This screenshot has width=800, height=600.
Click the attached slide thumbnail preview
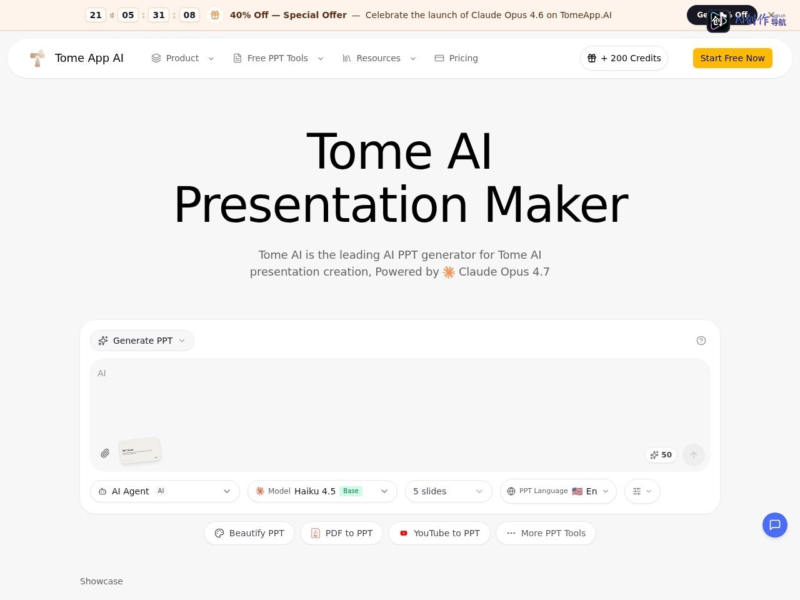140,451
